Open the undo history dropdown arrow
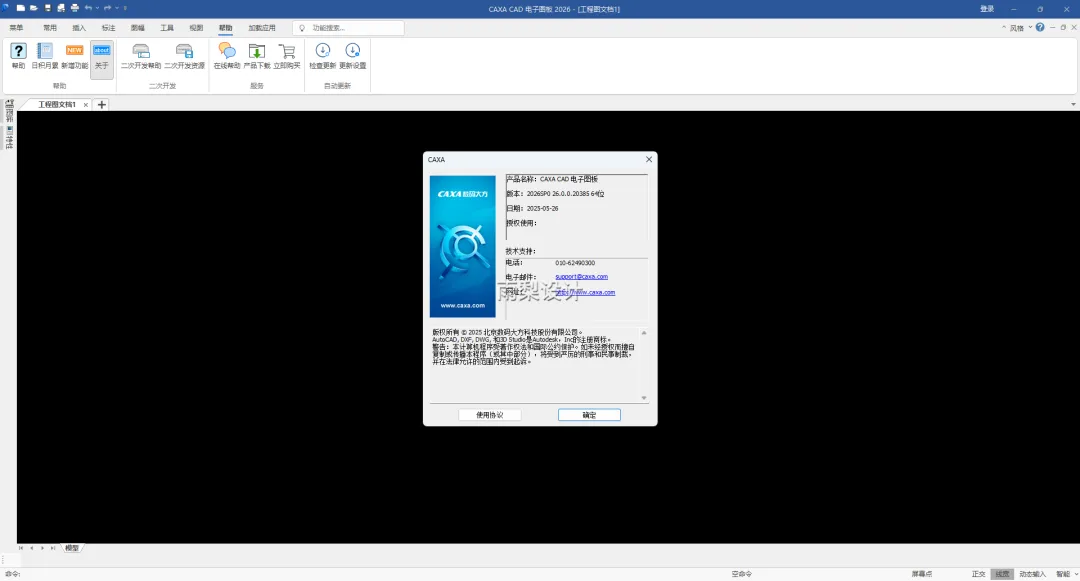This screenshot has height=581, width=1080. click(x=97, y=8)
